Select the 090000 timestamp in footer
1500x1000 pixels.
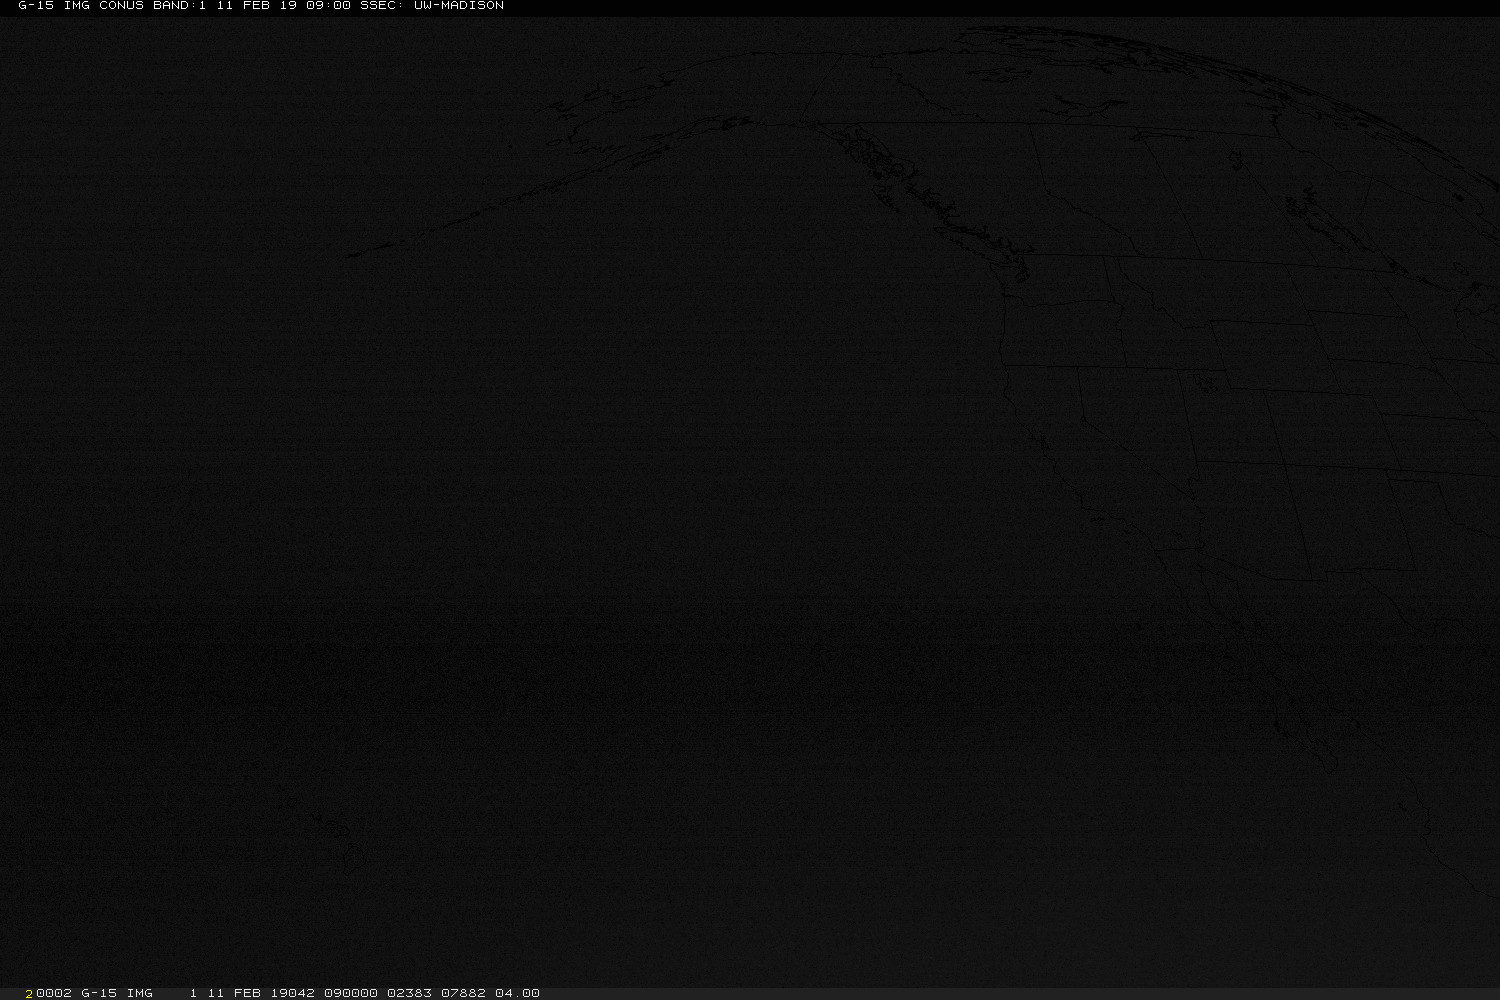point(351,993)
